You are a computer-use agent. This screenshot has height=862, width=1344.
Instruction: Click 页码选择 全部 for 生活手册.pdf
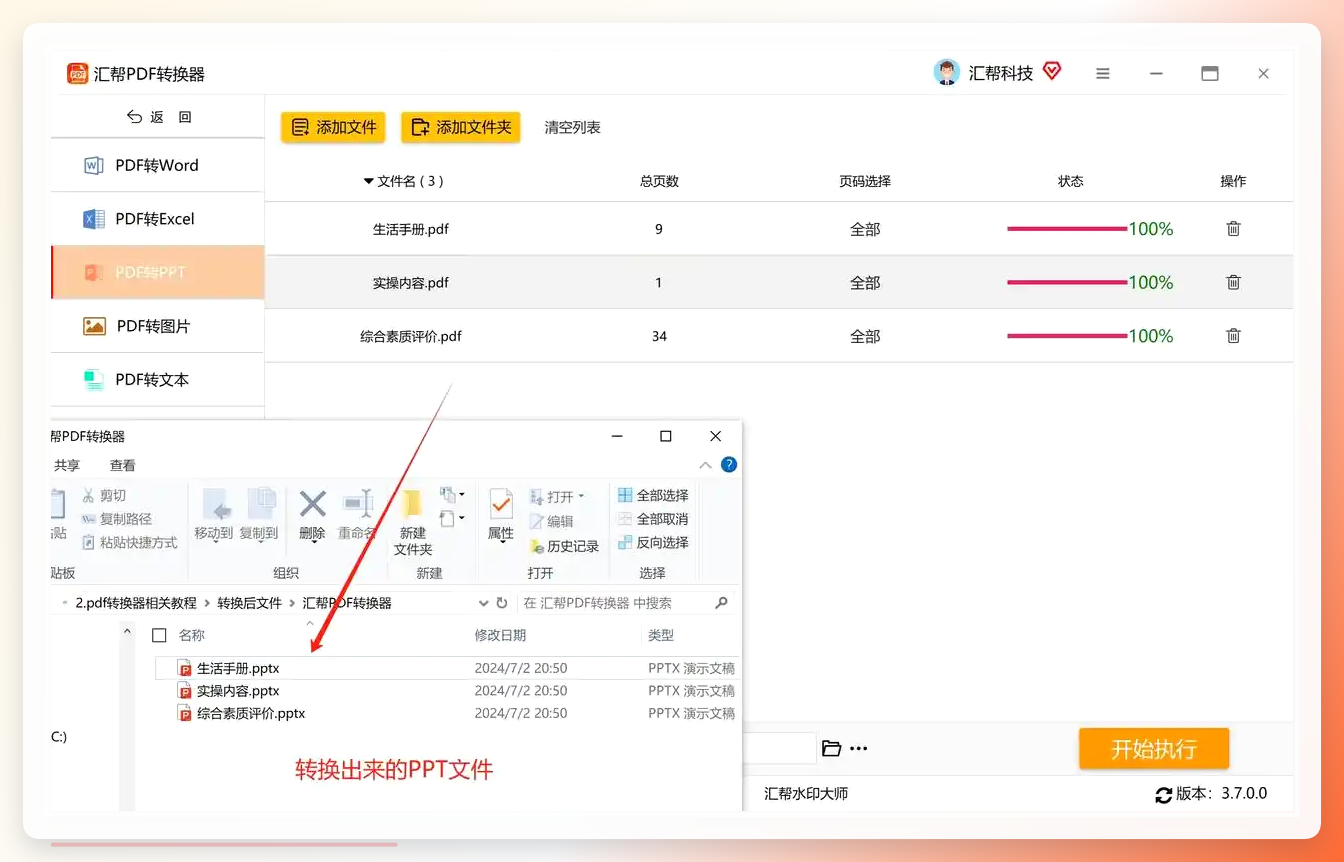click(x=865, y=229)
